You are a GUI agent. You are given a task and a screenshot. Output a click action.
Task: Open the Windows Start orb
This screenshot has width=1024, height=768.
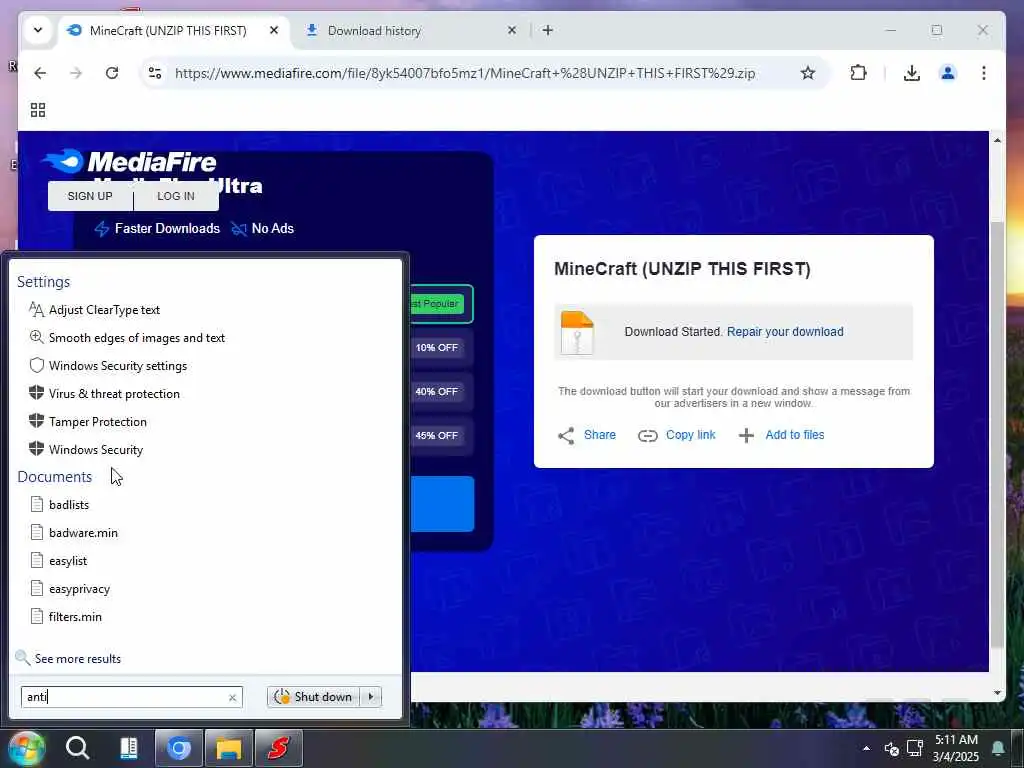[x=26, y=748]
